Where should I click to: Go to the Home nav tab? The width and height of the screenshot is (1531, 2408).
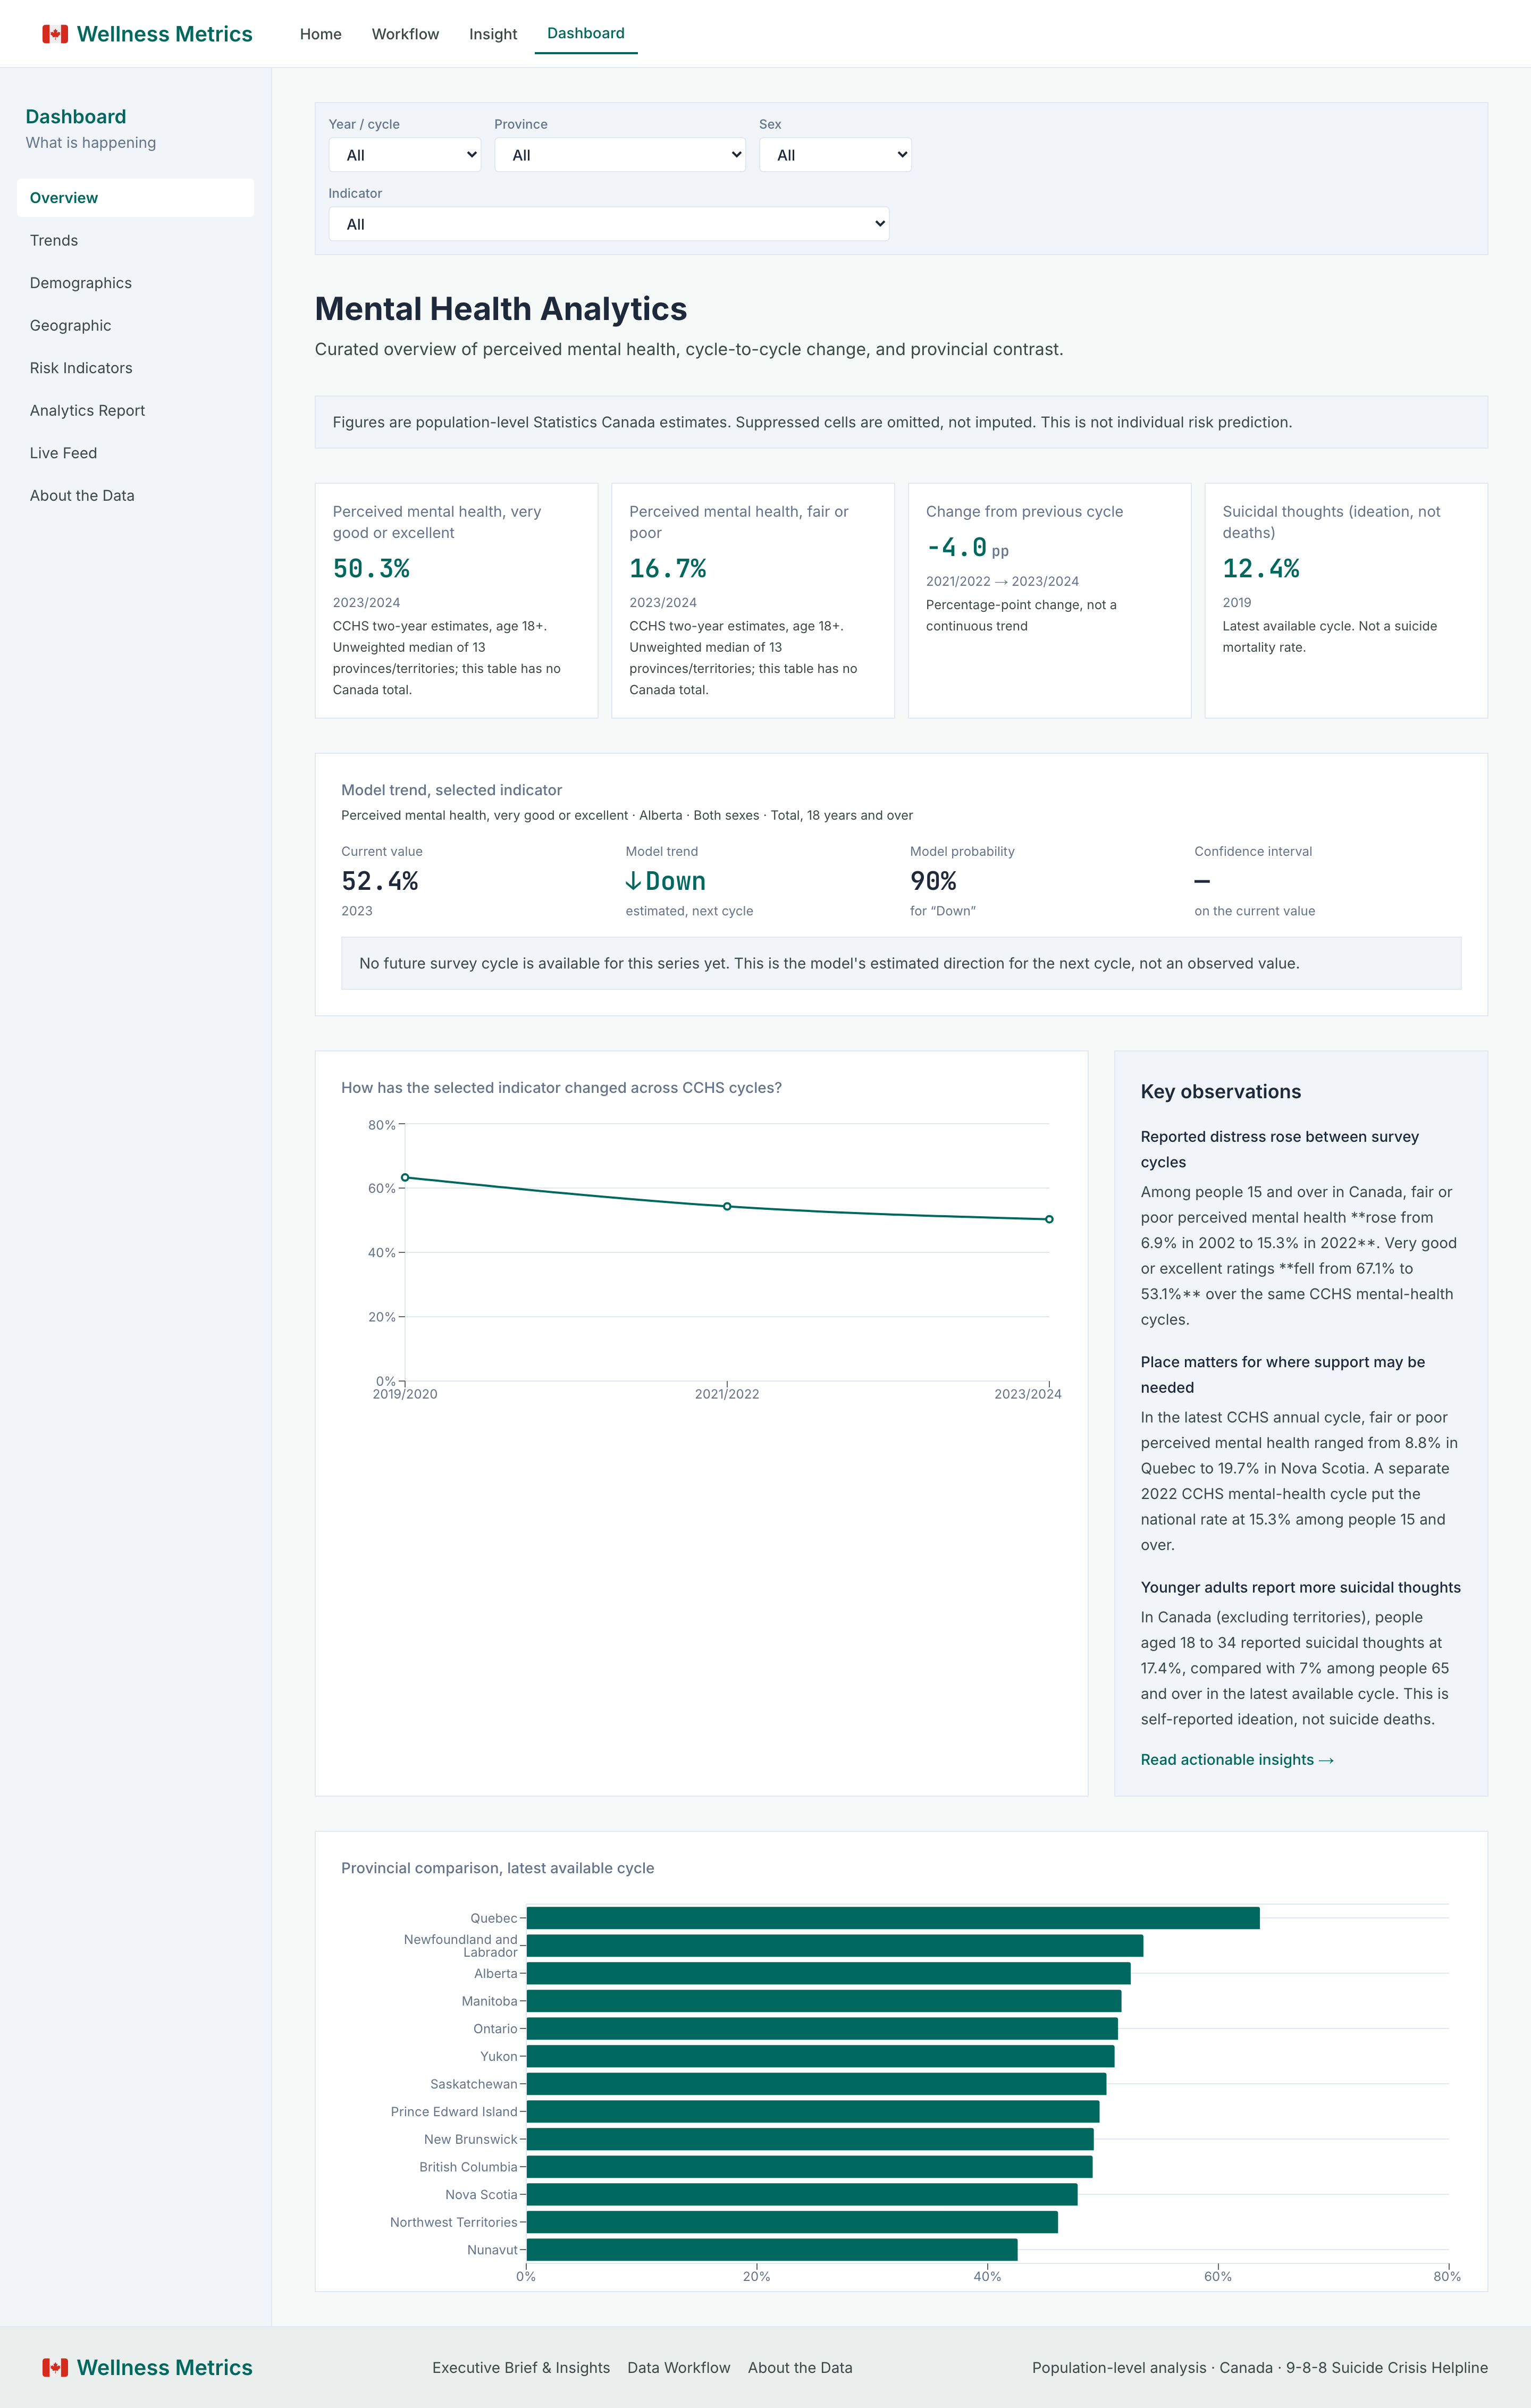click(x=321, y=34)
